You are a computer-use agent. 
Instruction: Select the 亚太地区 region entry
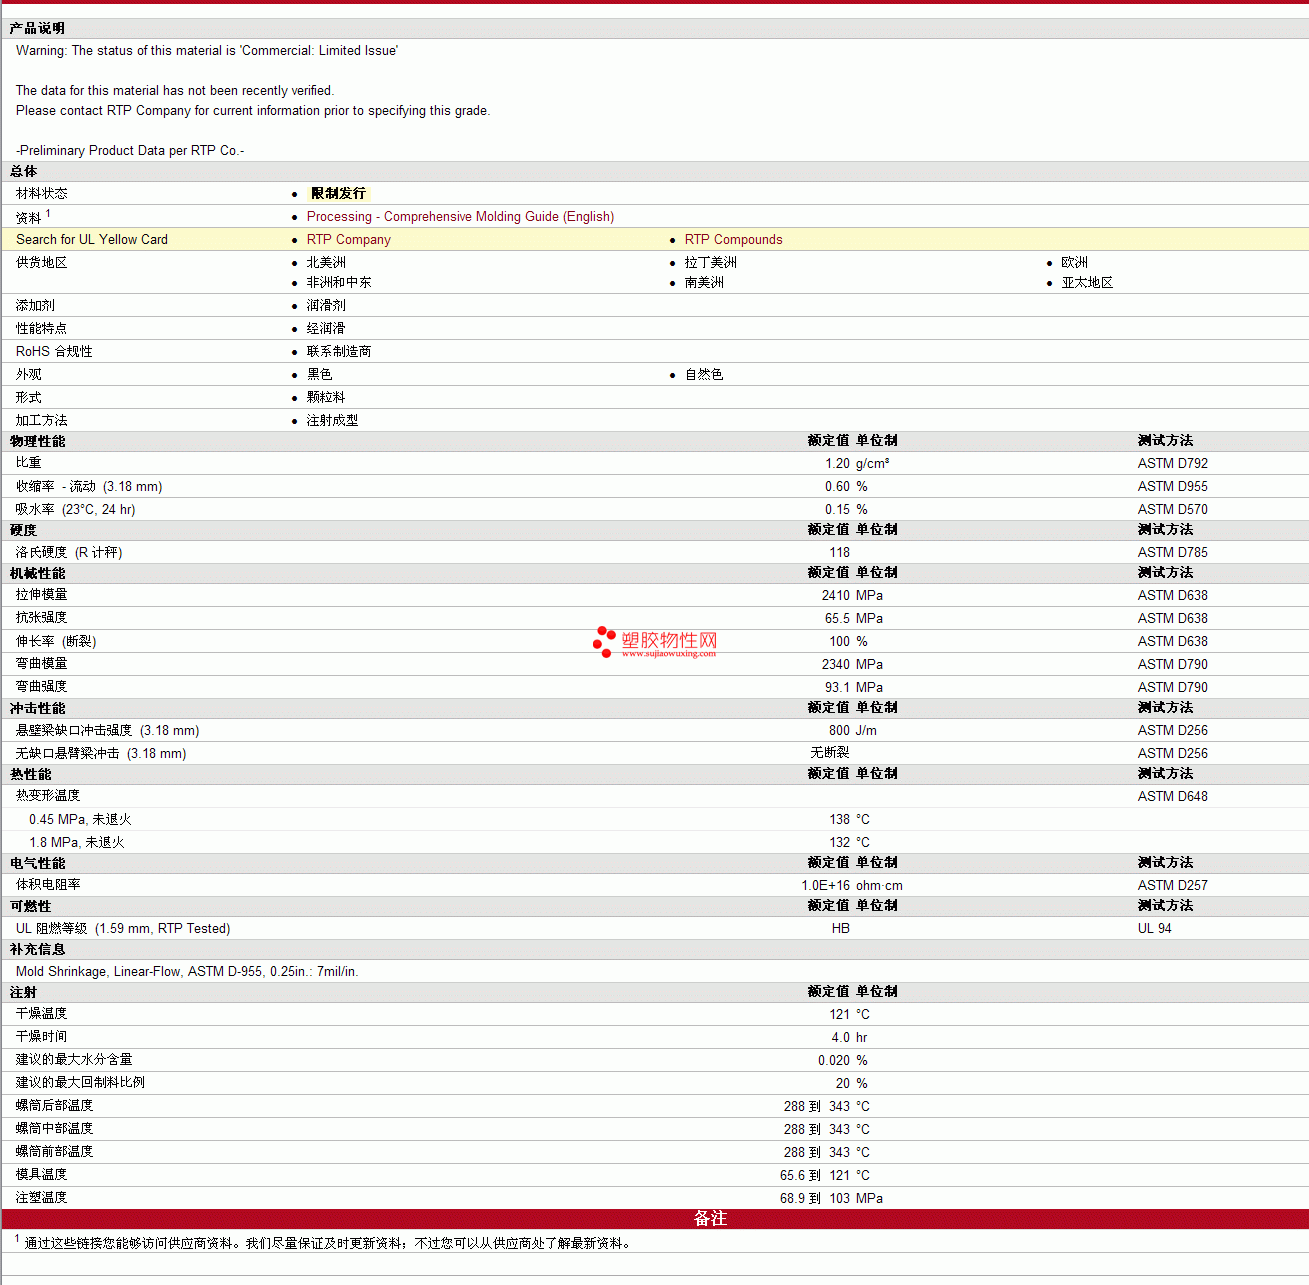[1087, 283]
